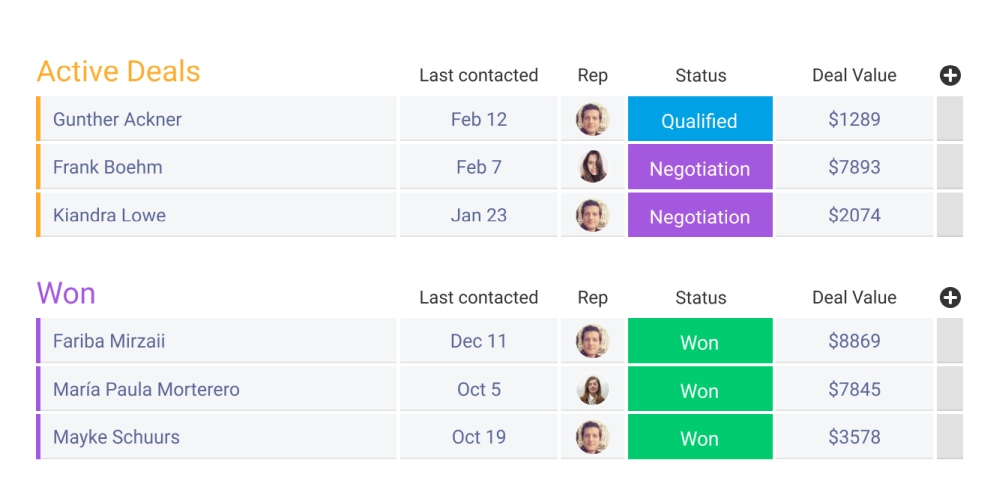Collapse the Won group title

point(66,294)
